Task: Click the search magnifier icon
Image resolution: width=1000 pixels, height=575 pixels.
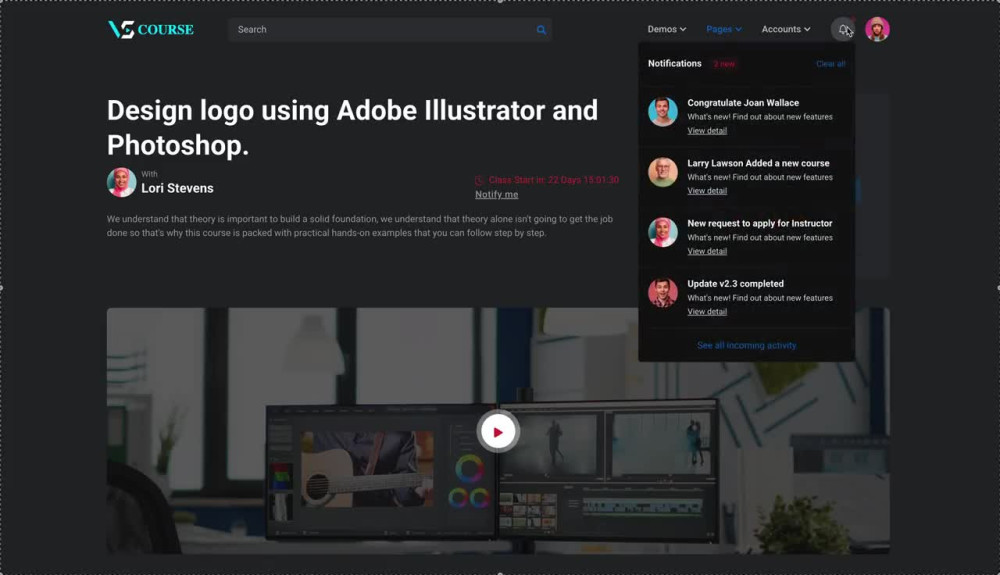Action: tap(541, 29)
